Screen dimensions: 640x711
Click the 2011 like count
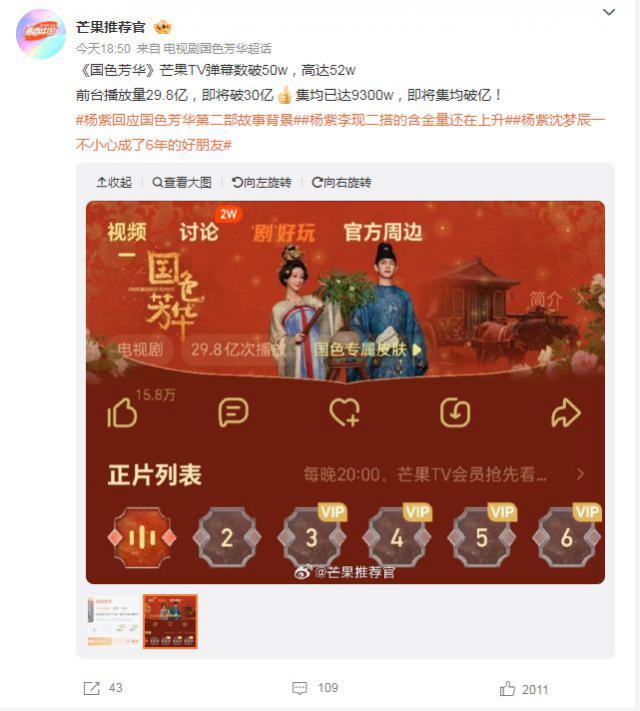[535, 689]
